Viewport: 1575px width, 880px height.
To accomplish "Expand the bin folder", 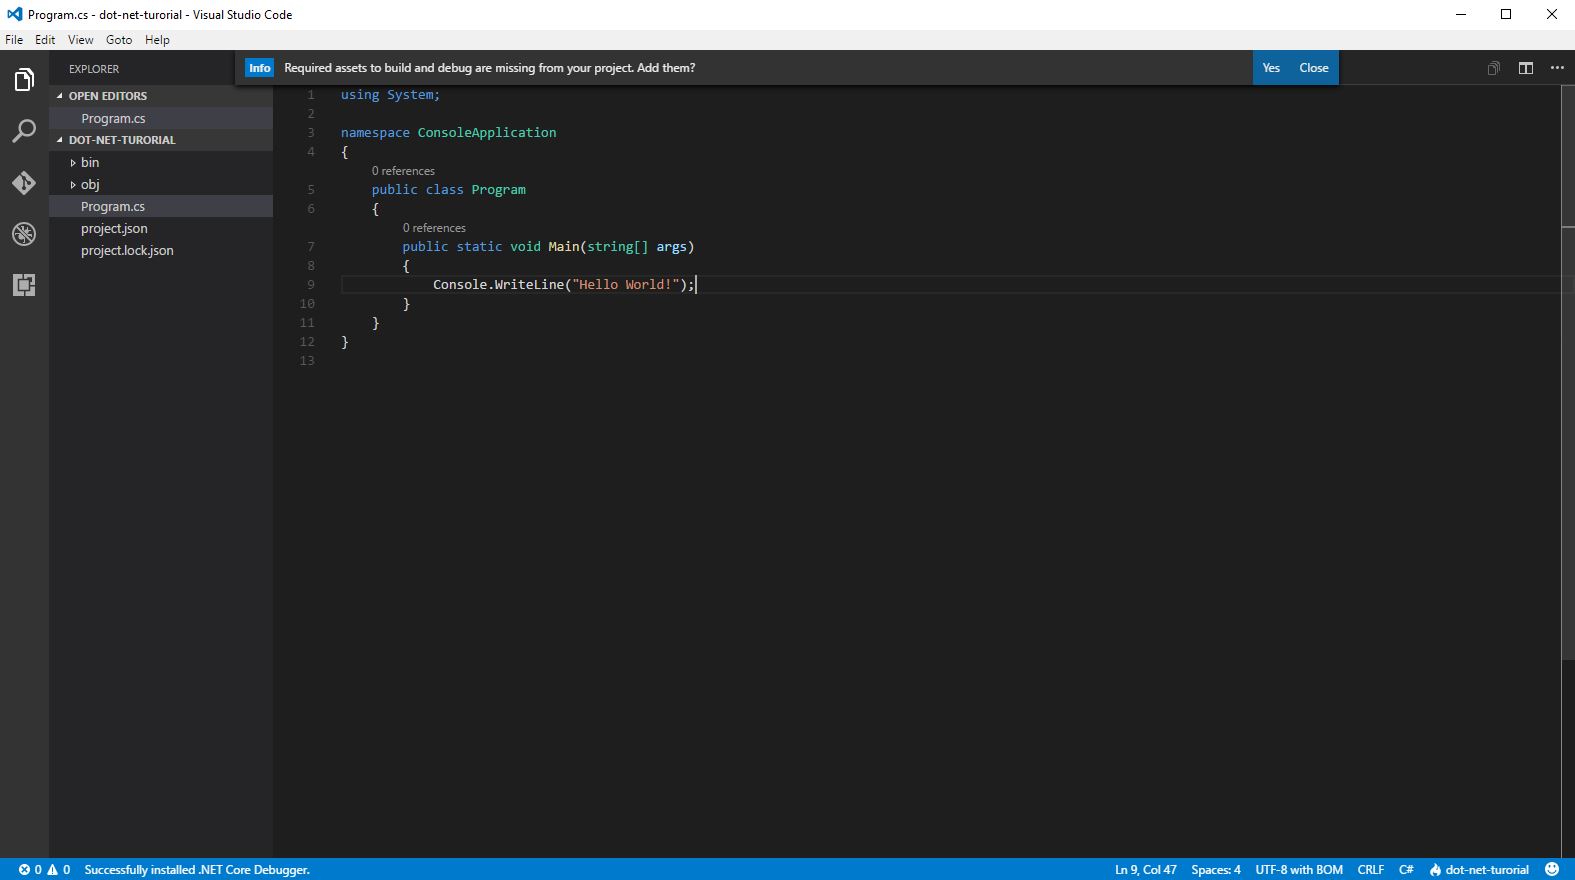I will (x=73, y=162).
